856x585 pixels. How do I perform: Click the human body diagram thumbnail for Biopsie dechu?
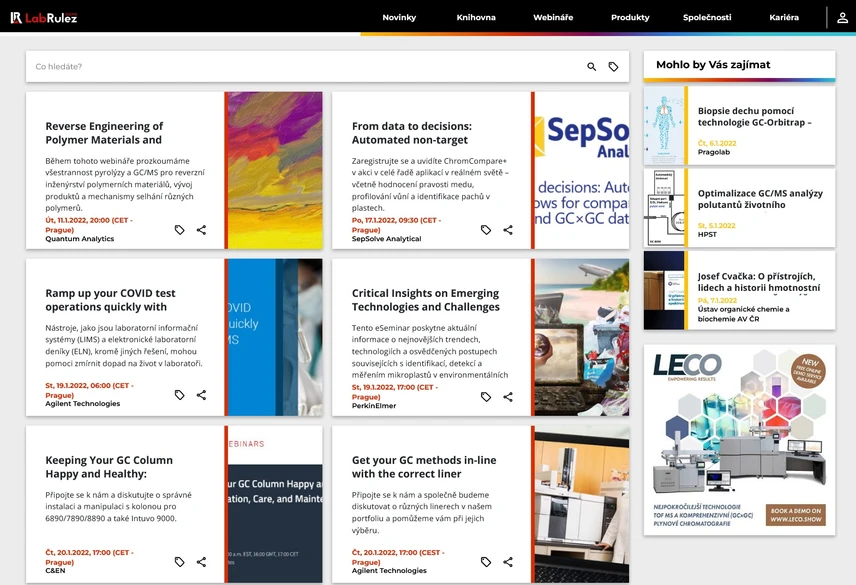pos(664,126)
